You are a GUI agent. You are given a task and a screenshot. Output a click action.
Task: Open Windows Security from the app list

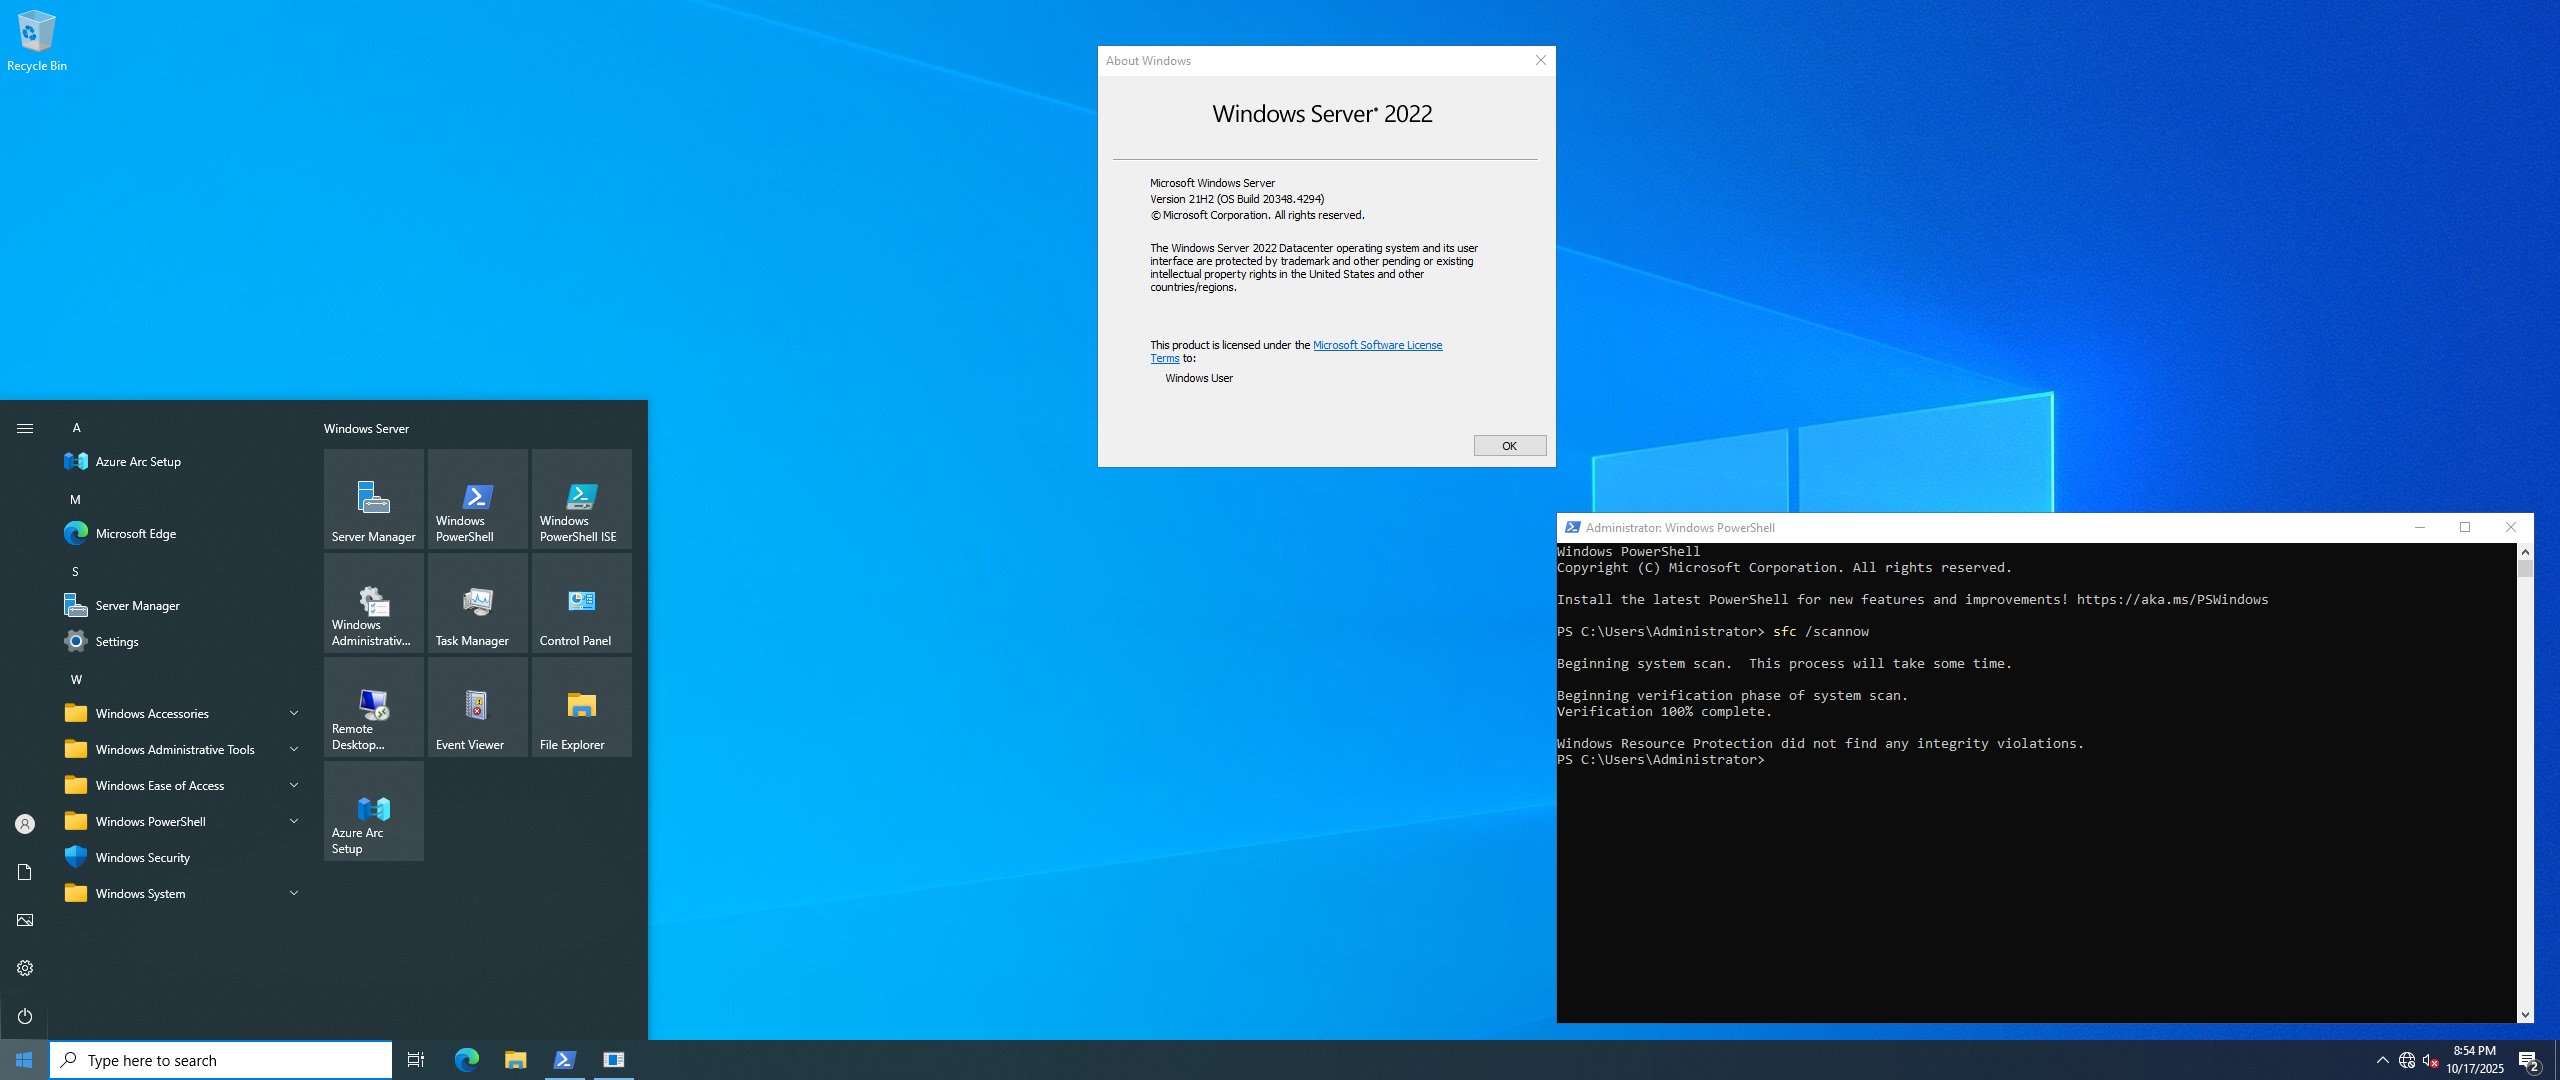point(142,857)
